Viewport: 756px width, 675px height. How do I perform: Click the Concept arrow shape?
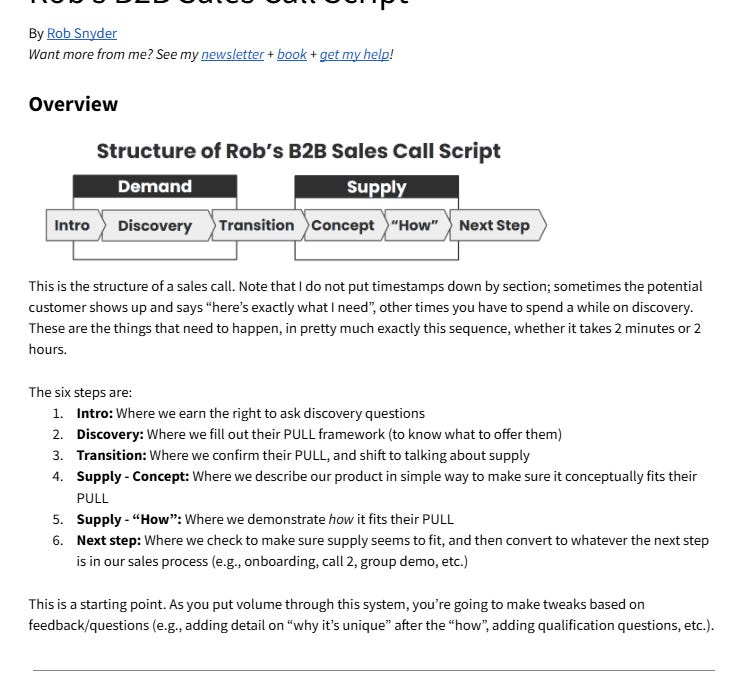tap(345, 225)
